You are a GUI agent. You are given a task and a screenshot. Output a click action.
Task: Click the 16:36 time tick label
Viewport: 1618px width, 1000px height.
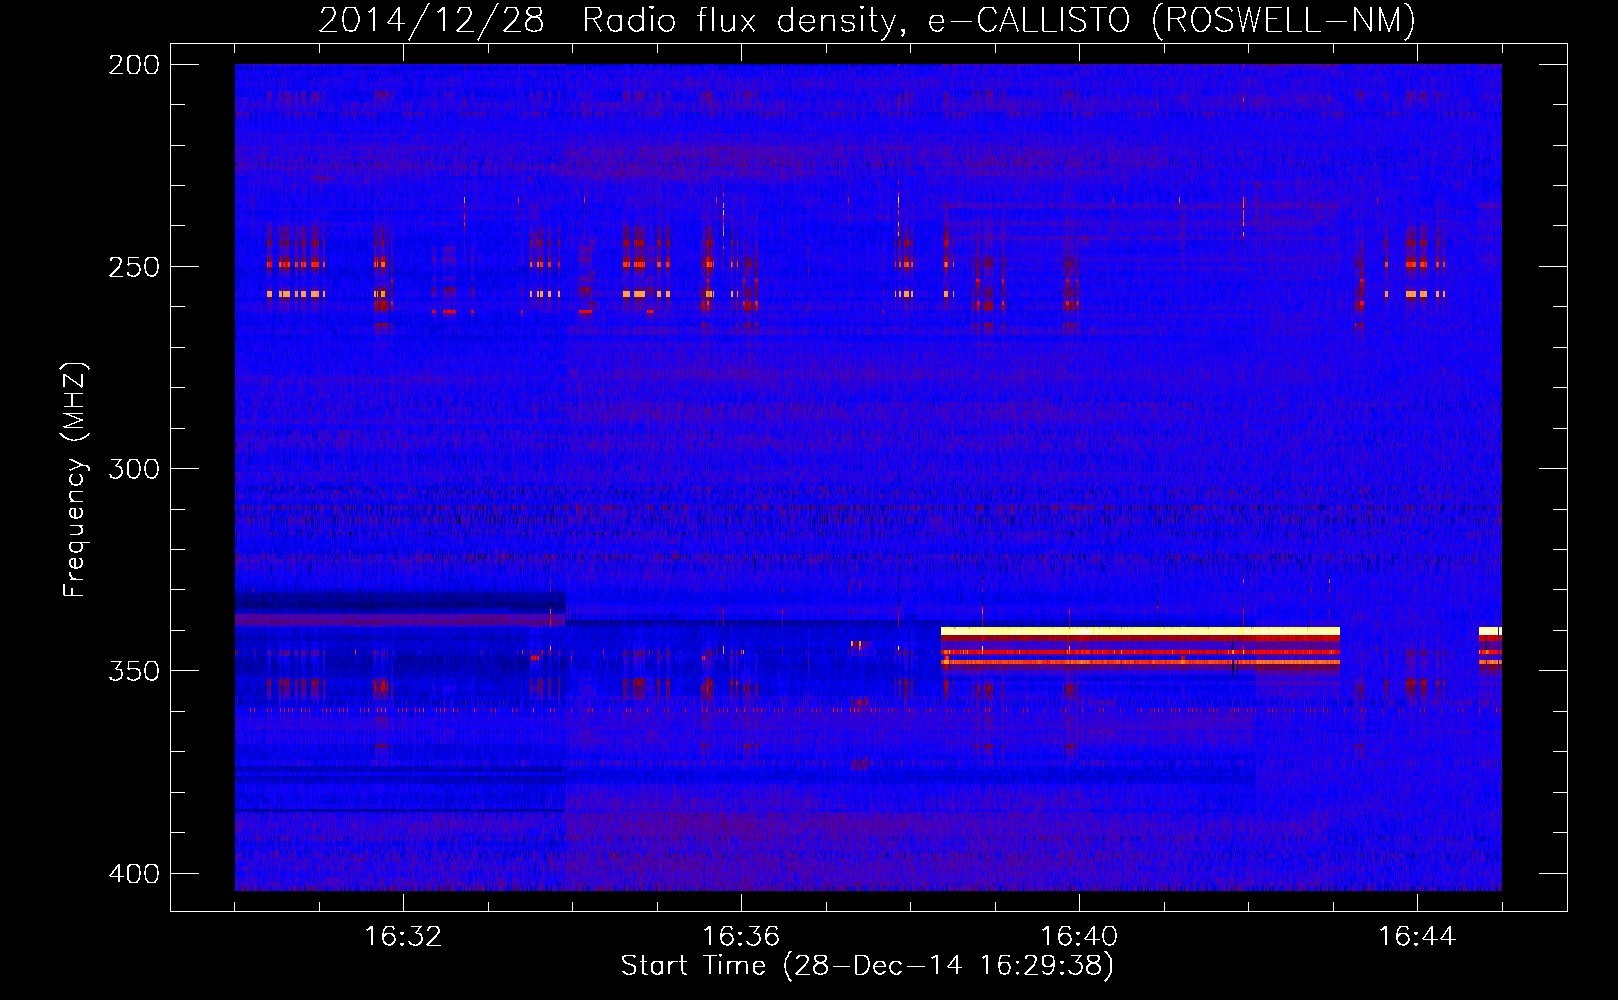(x=741, y=937)
